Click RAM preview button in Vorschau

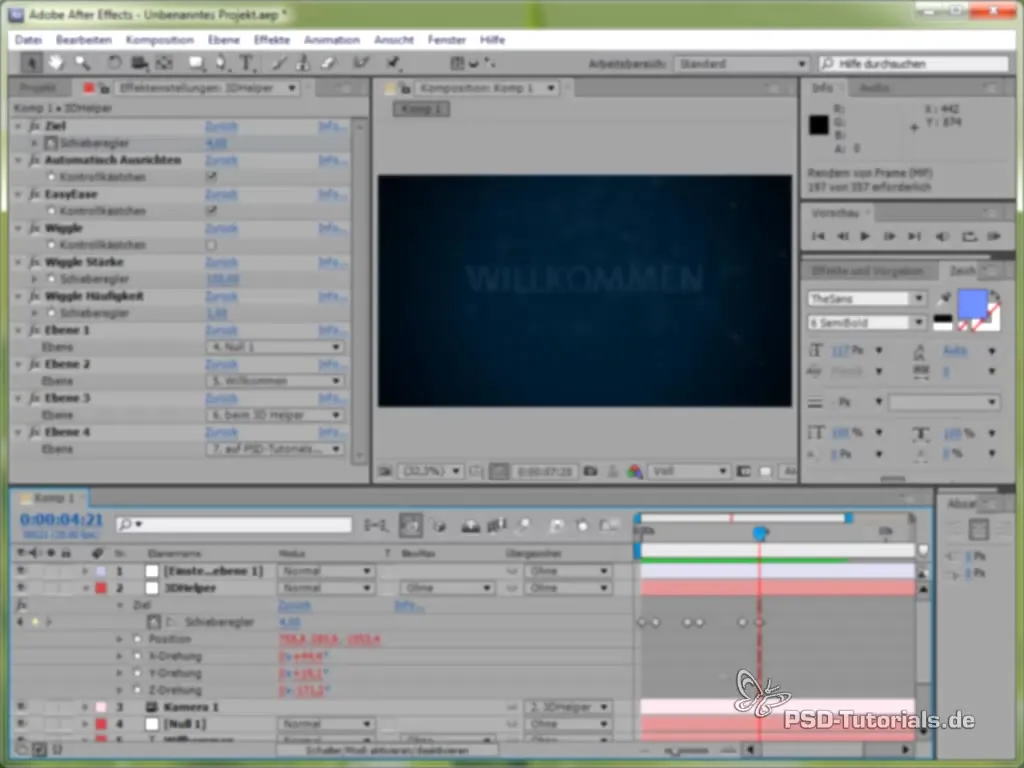point(994,236)
